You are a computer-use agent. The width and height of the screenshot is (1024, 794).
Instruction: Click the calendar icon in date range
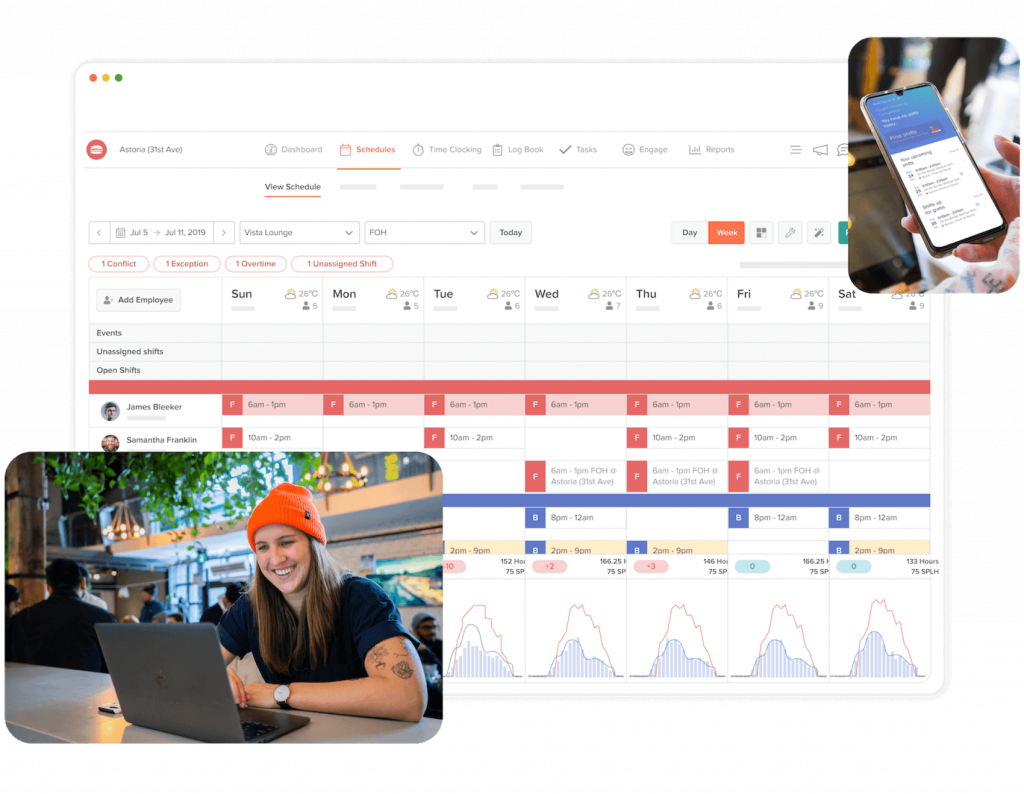tap(121, 233)
